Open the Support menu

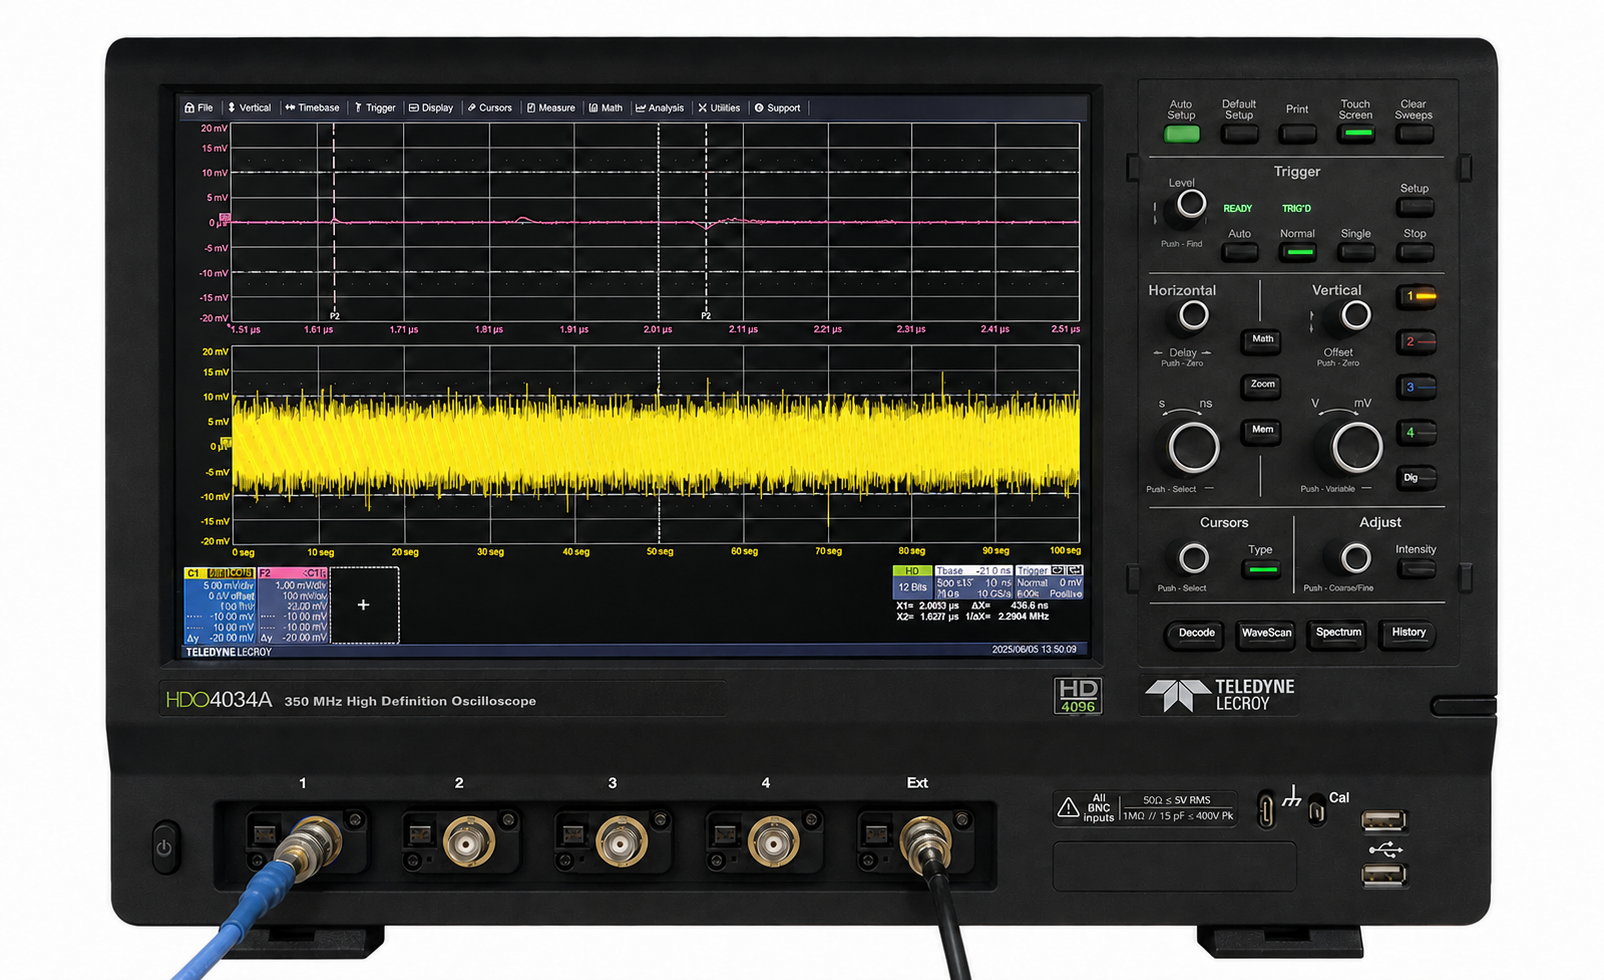coord(777,108)
